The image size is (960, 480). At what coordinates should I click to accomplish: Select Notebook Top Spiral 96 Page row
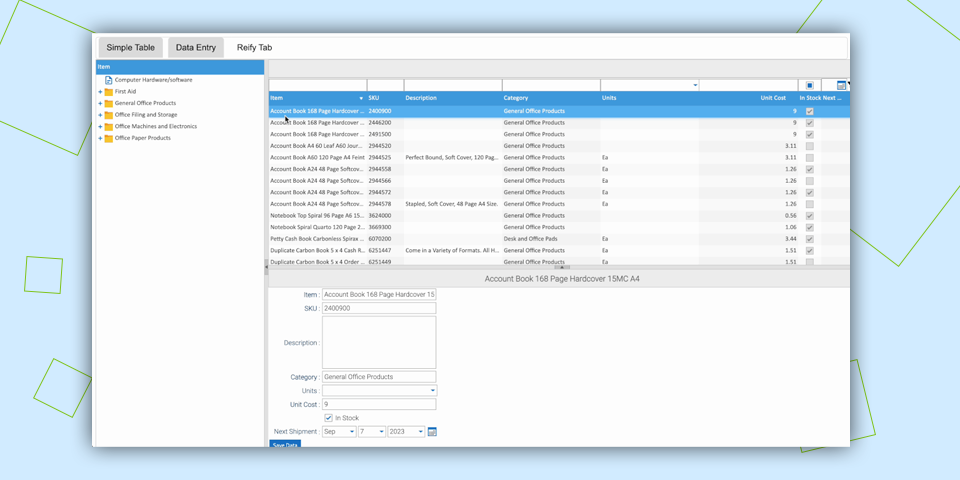coord(559,216)
